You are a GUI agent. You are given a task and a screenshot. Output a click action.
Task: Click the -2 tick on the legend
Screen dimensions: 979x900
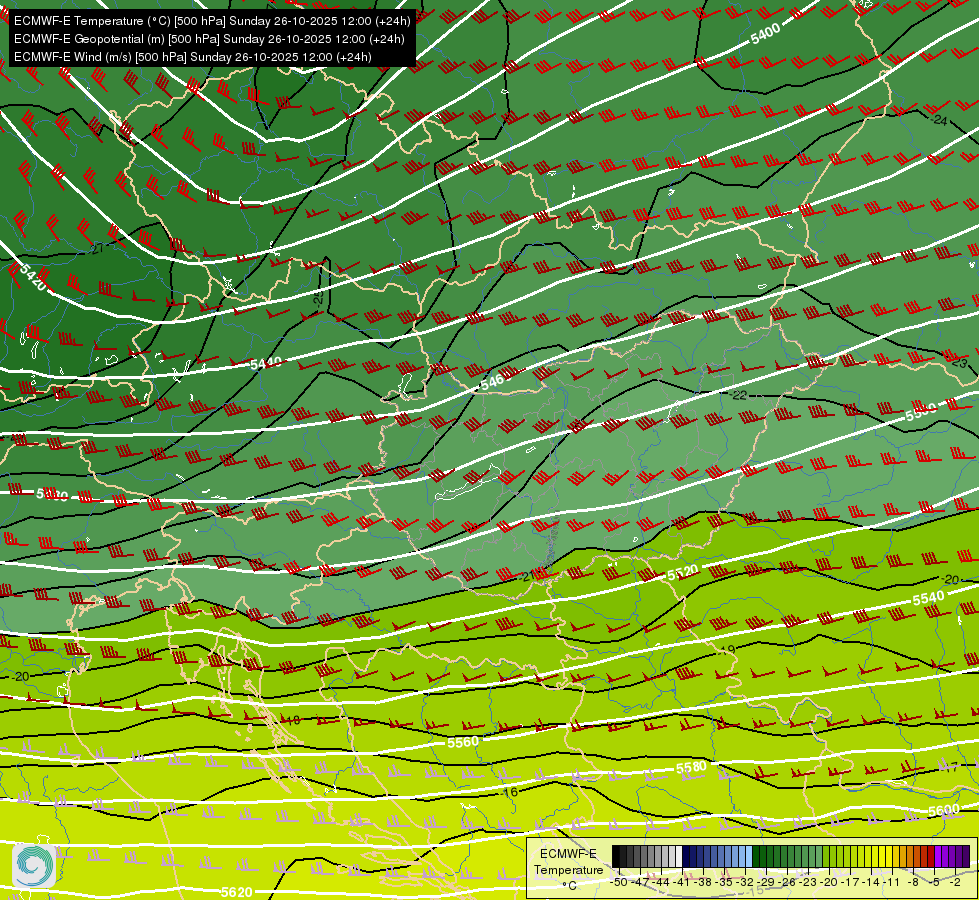[955, 883]
